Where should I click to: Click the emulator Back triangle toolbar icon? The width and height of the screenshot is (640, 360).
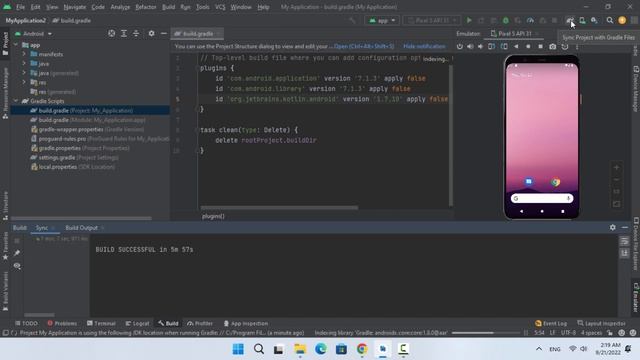pyautogui.click(x=516, y=47)
